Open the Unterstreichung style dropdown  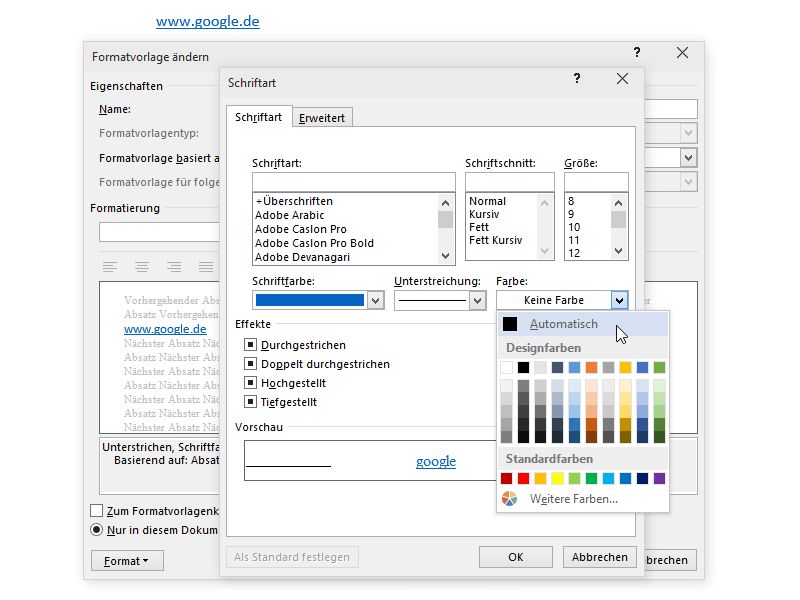(x=478, y=301)
